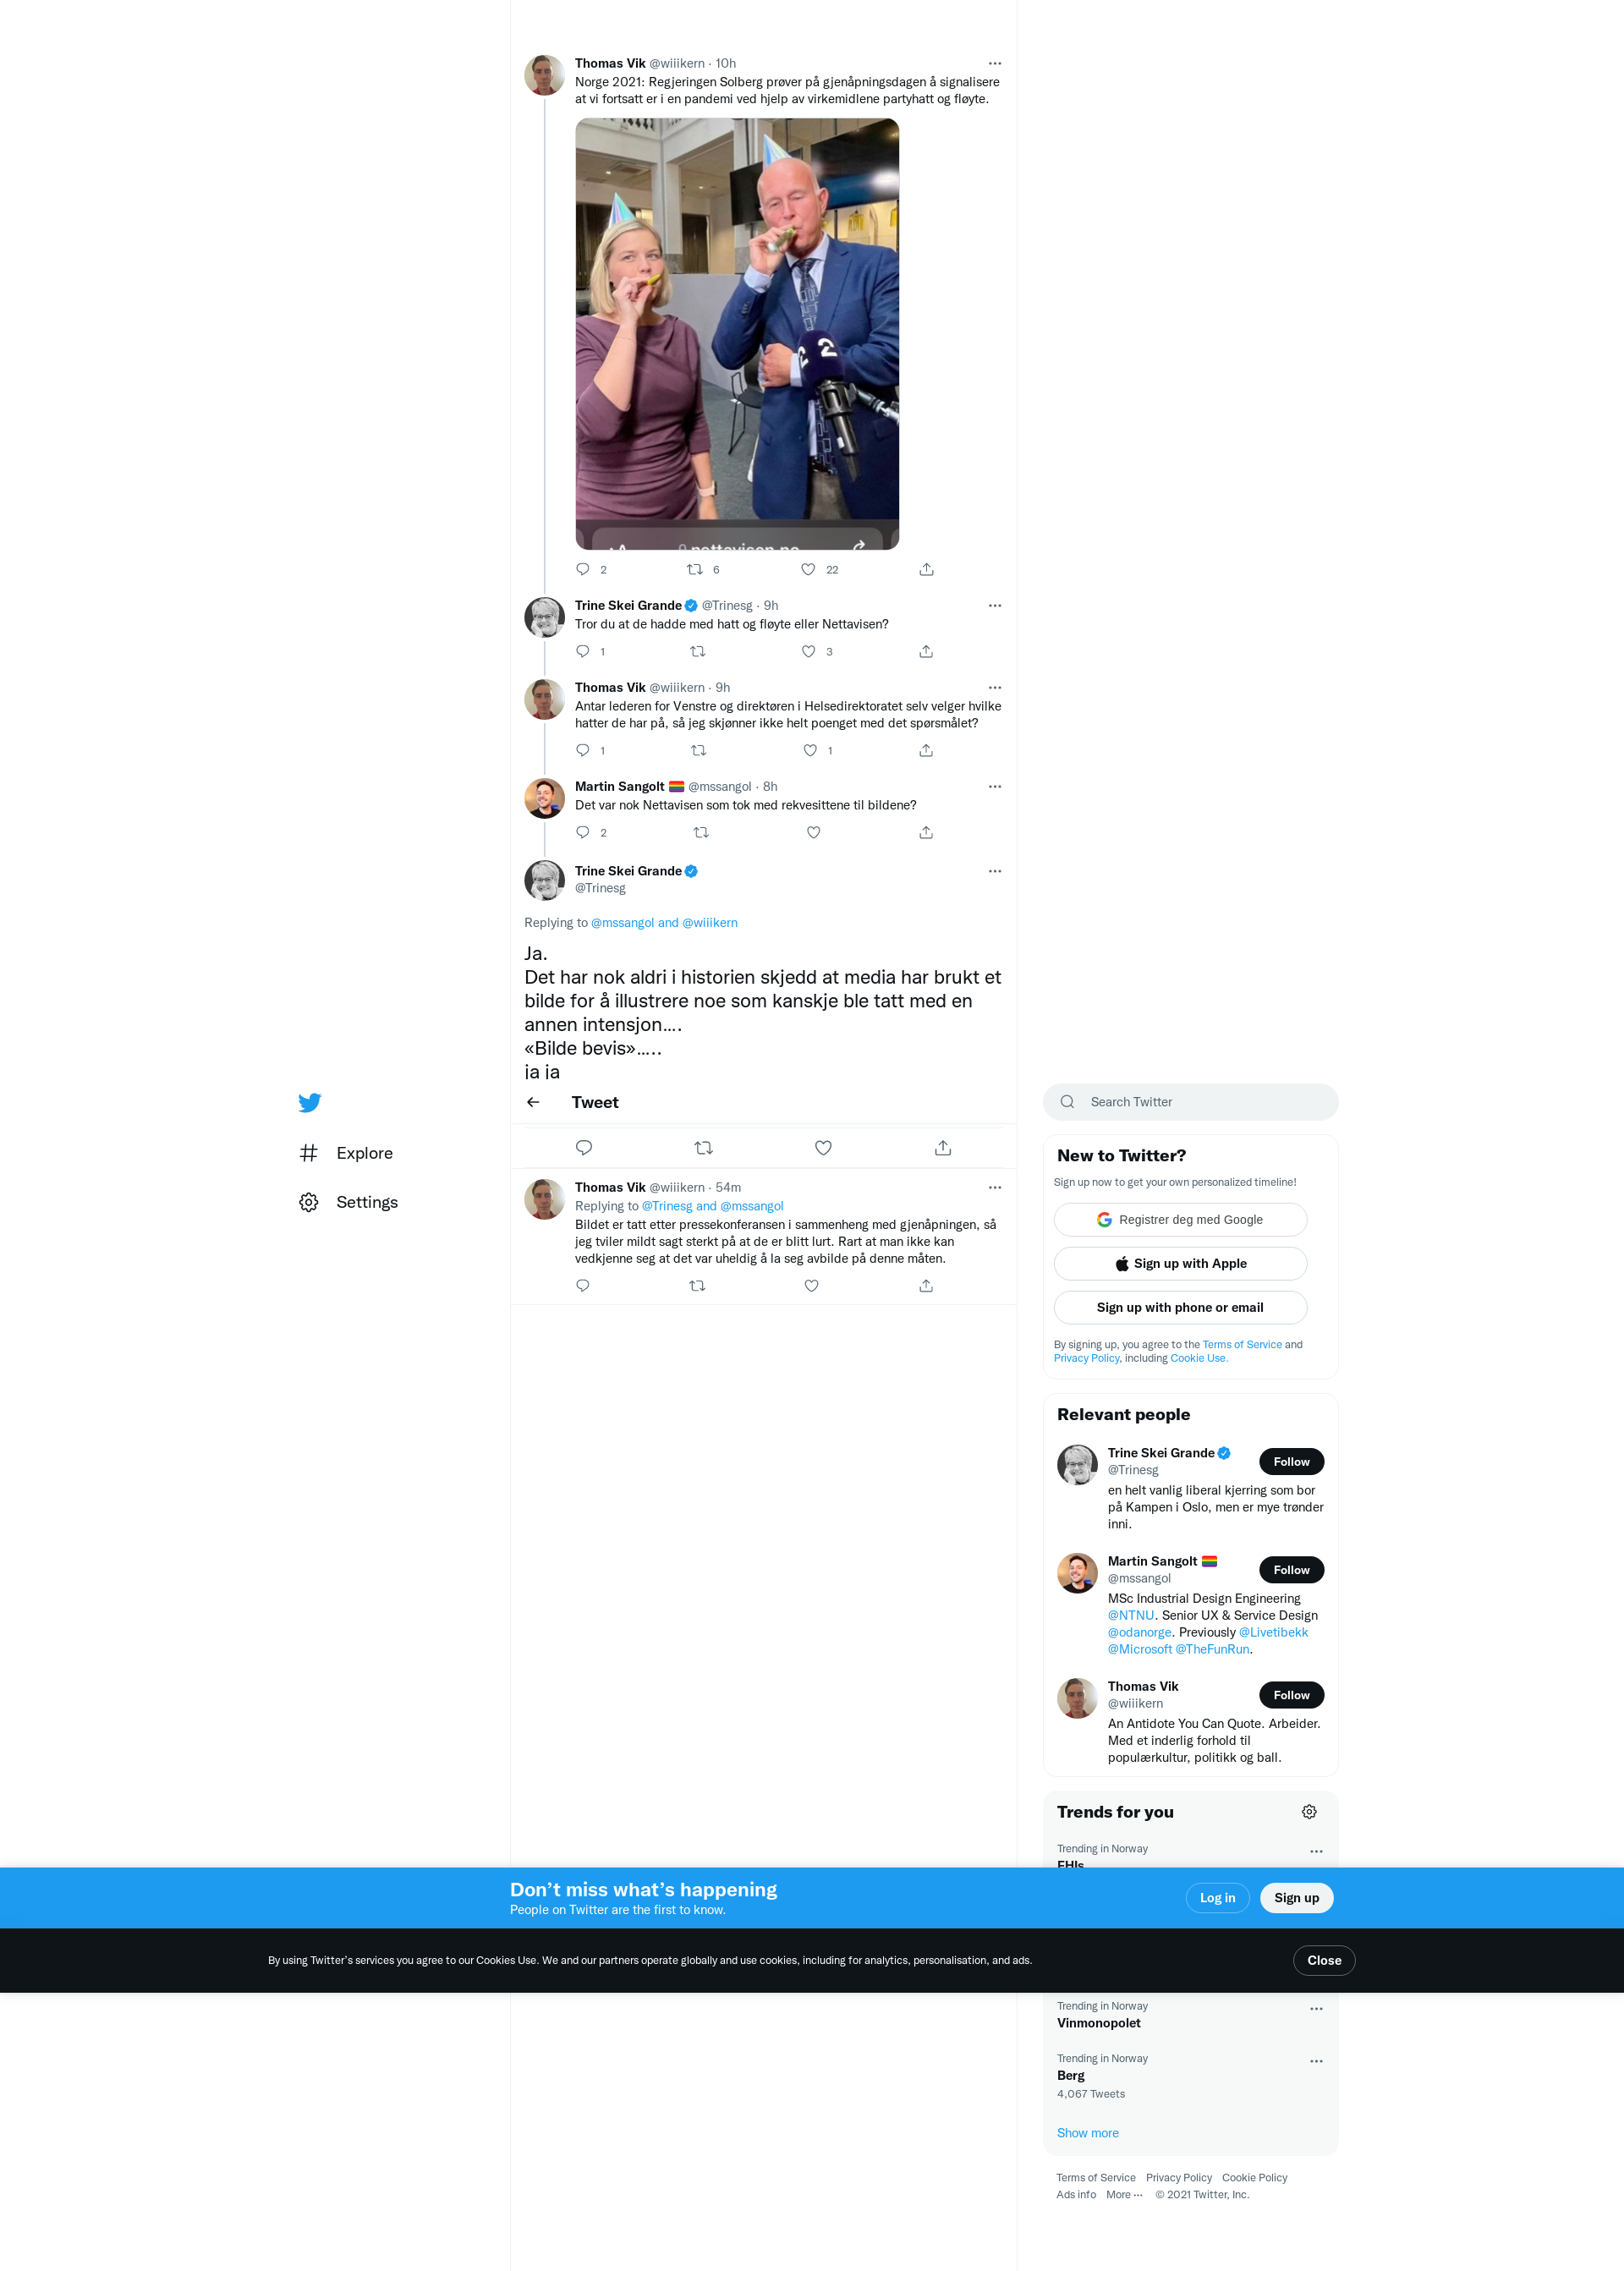This screenshot has height=2271, width=1624.
Task: Go back using the arrow beside Tweet
Action: pos(533,1102)
